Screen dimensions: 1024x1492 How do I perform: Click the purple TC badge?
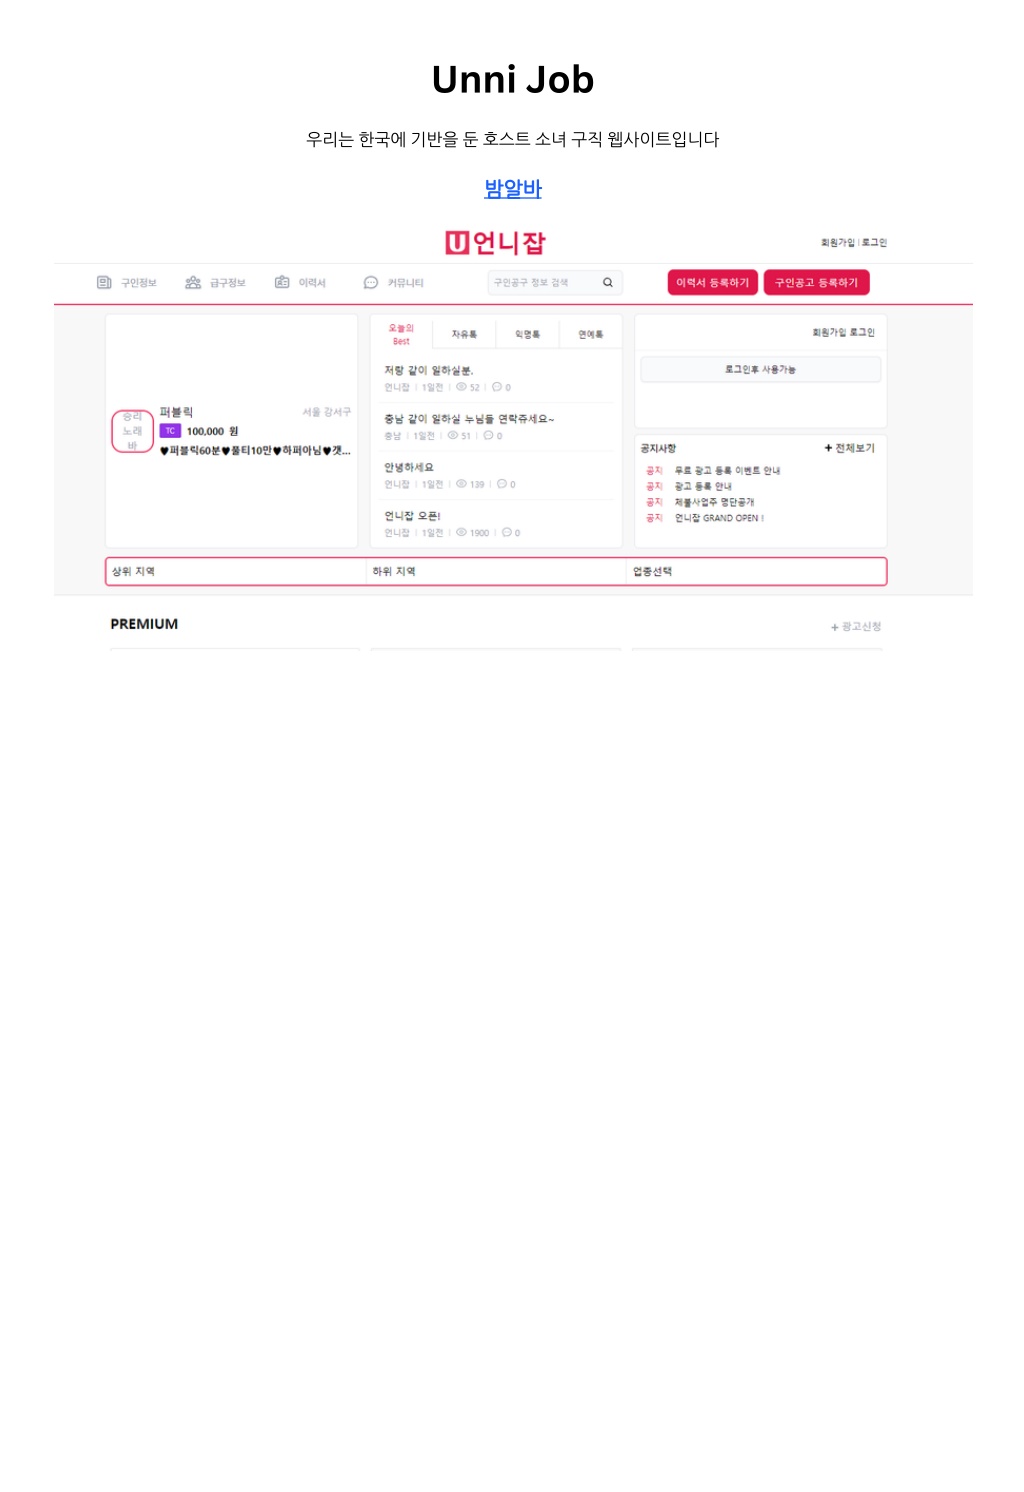pyautogui.click(x=170, y=431)
